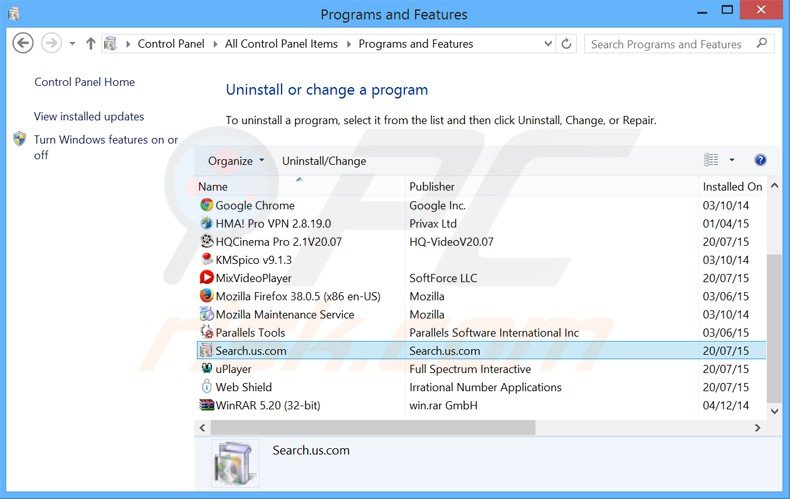Select Web Shield entry
Image resolution: width=790 pixels, height=499 pixels.
point(243,387)
